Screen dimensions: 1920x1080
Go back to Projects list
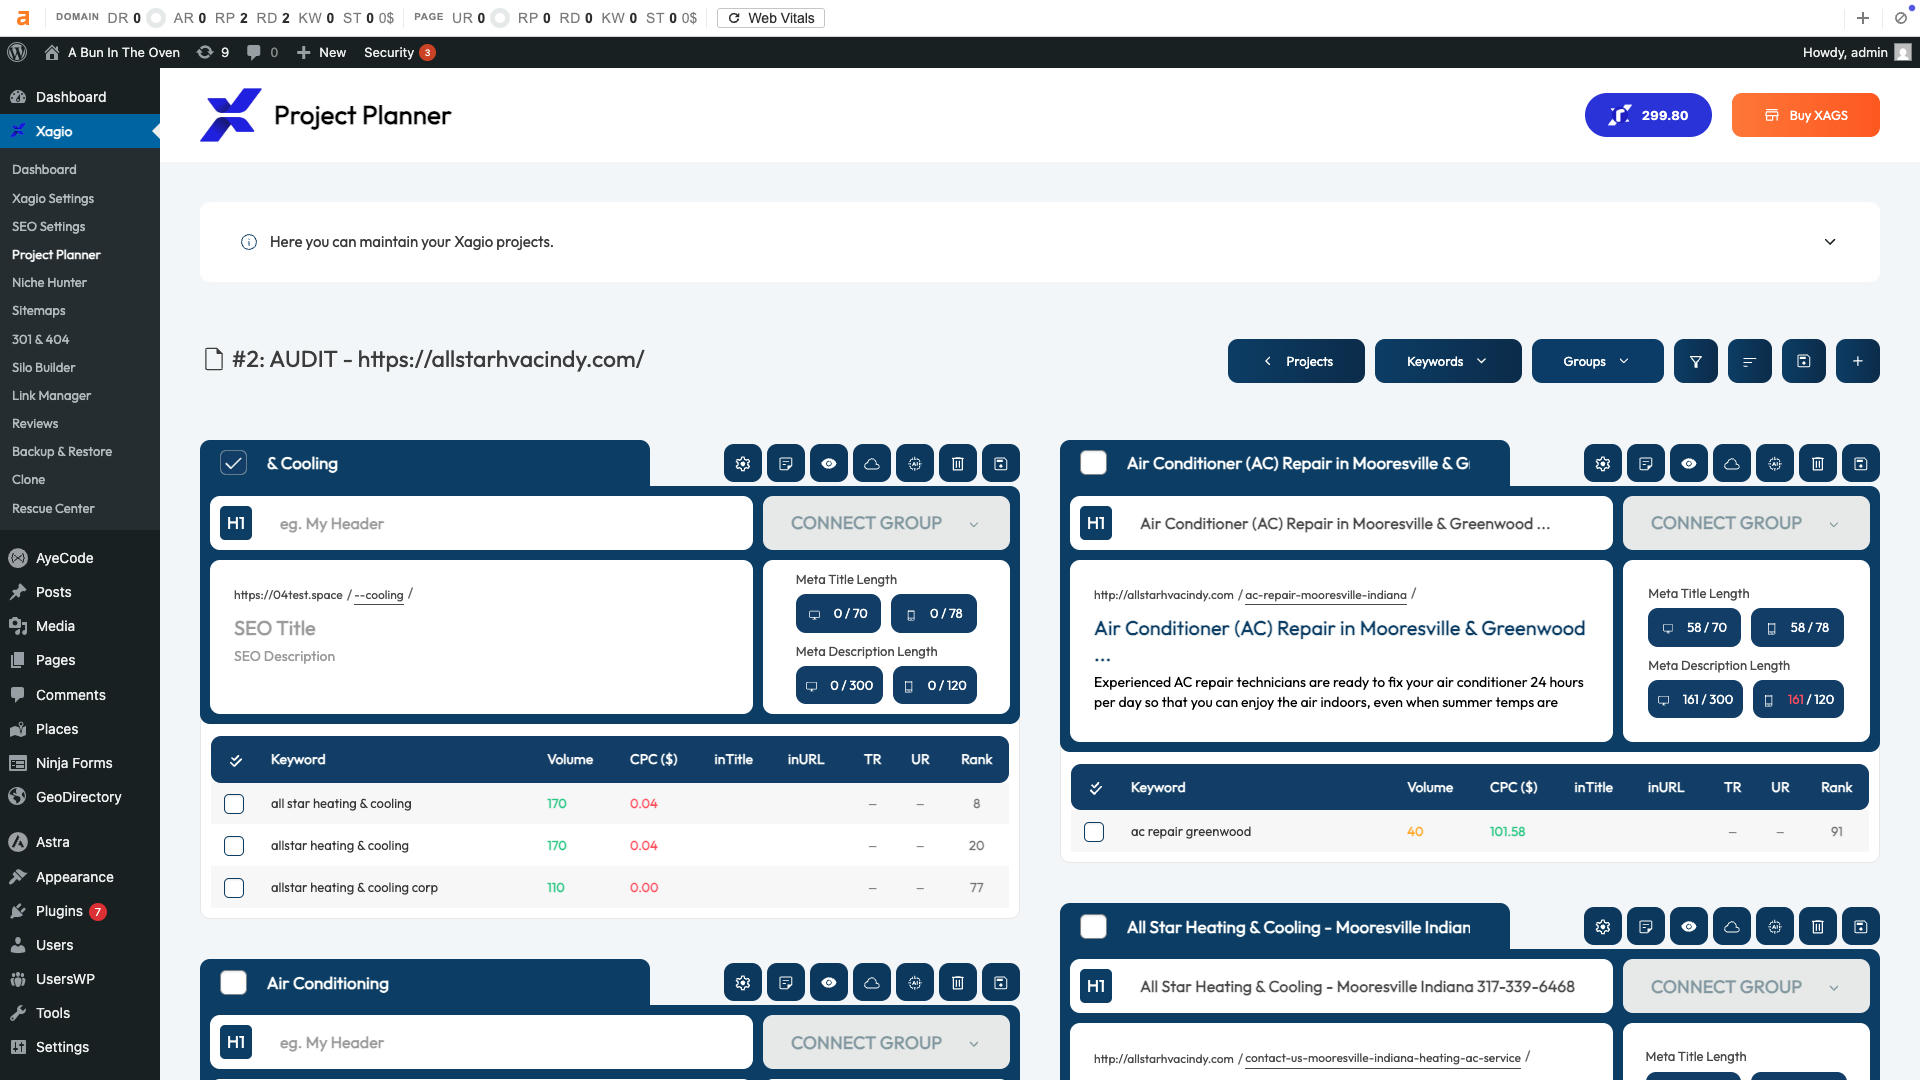[x=1296, y=361]
